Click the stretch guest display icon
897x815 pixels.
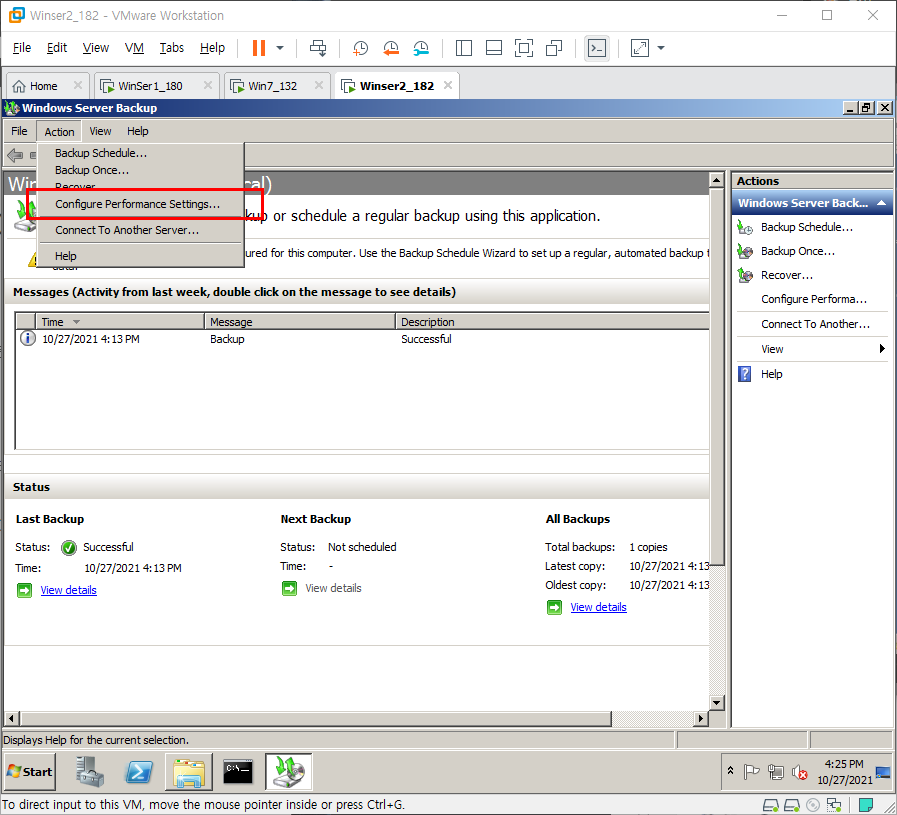click(640, 48)
